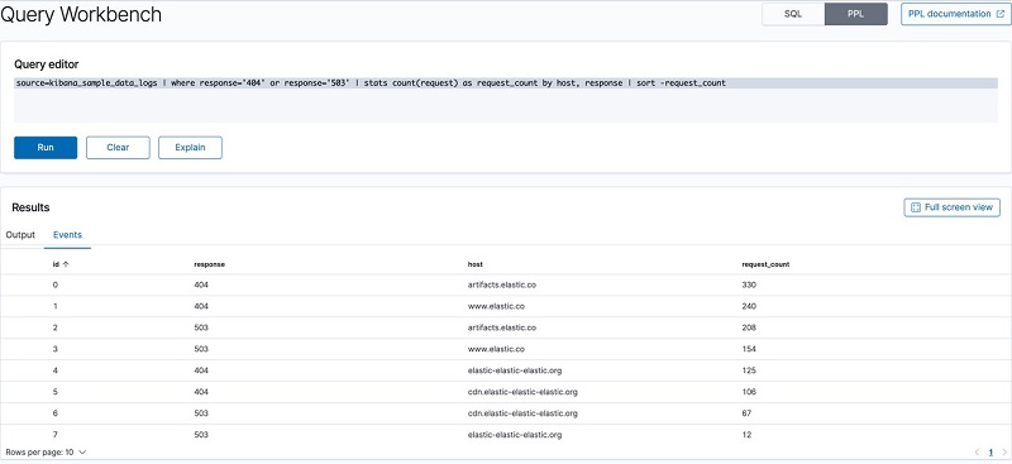Switch to the Output tab
The width and height of the screenshot is (1012, 464).
(x=21, y=235)
